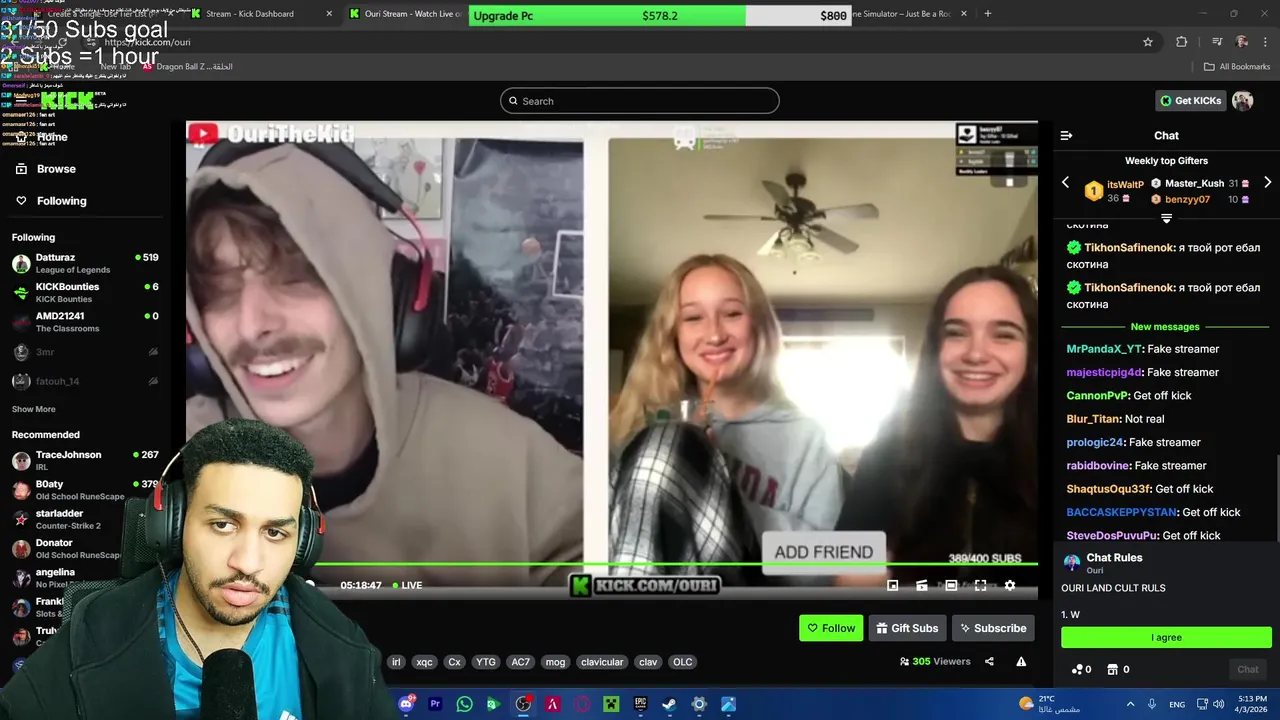Viewport: 1280px width, 720px height.
Task: Open All Bookmarks folder
Action: tap(1236, 67)
